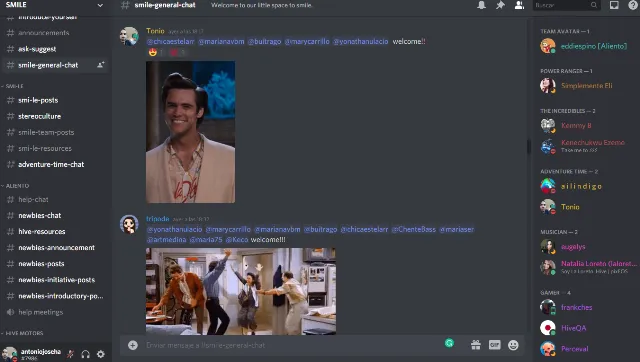Screen dimensions: 640x362
Task: Open the GIF picker button
Action: pos(494,345)
